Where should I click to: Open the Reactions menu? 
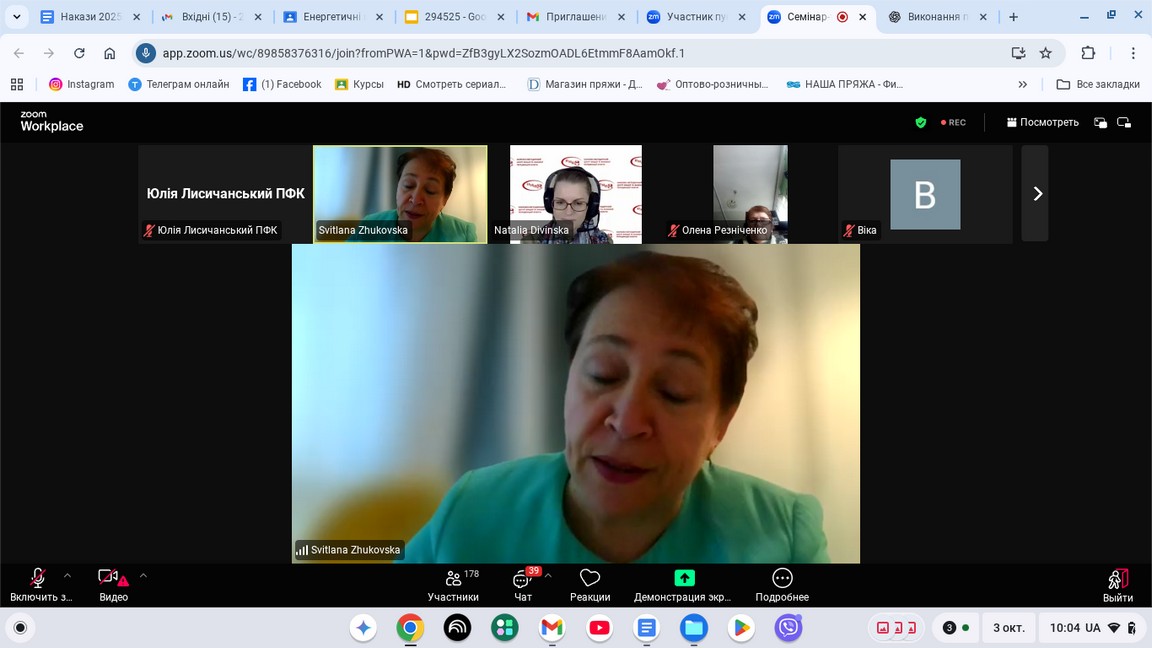click(x=590, y=585)
